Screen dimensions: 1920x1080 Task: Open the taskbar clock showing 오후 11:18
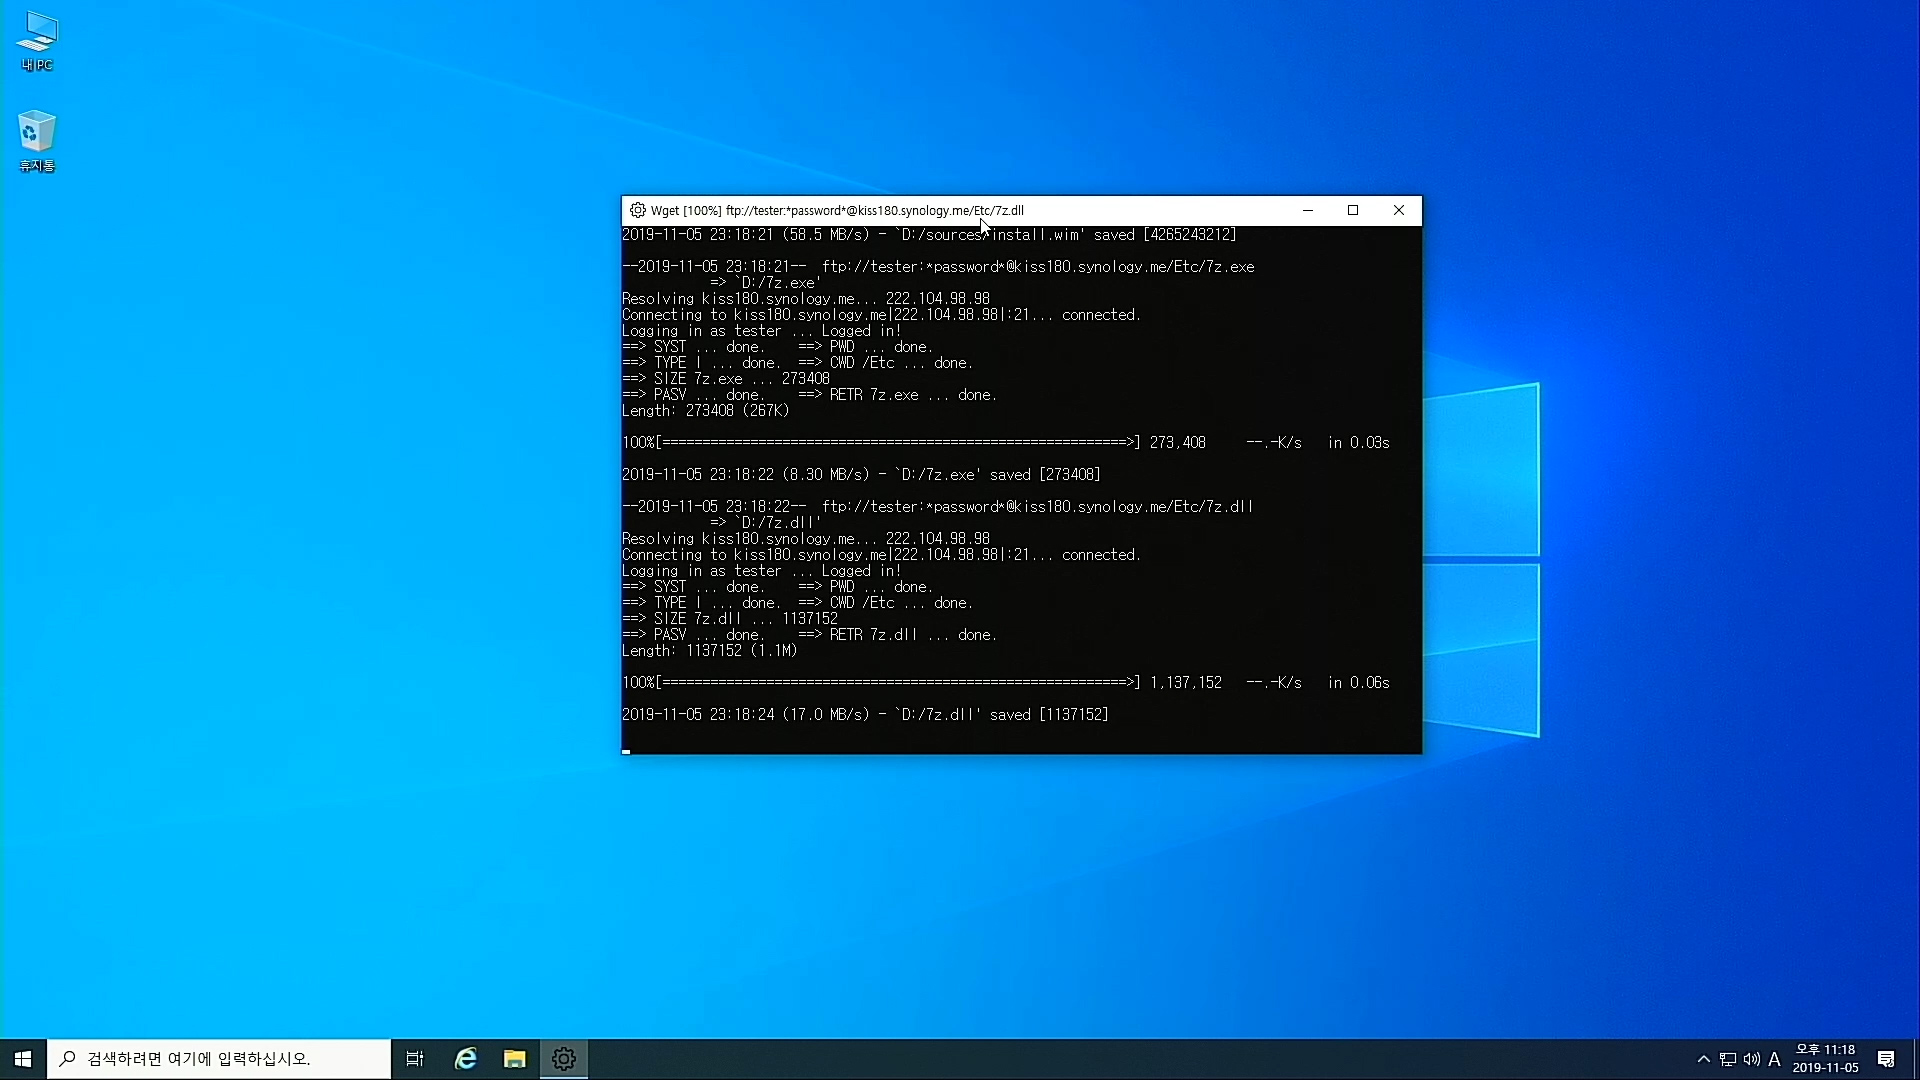pyautogui.click(x=1826, y=1059)
